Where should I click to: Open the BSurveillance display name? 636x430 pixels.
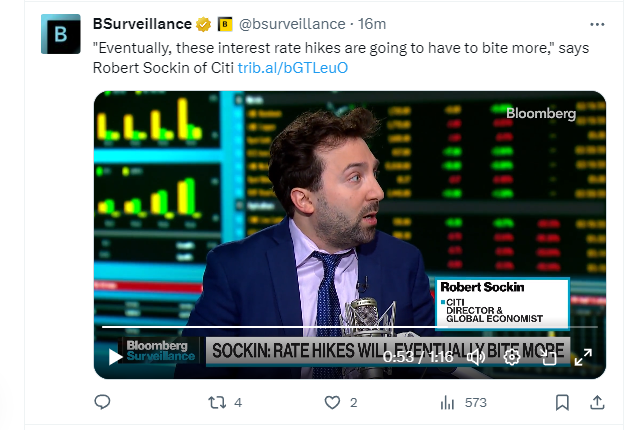coord(142,24)
